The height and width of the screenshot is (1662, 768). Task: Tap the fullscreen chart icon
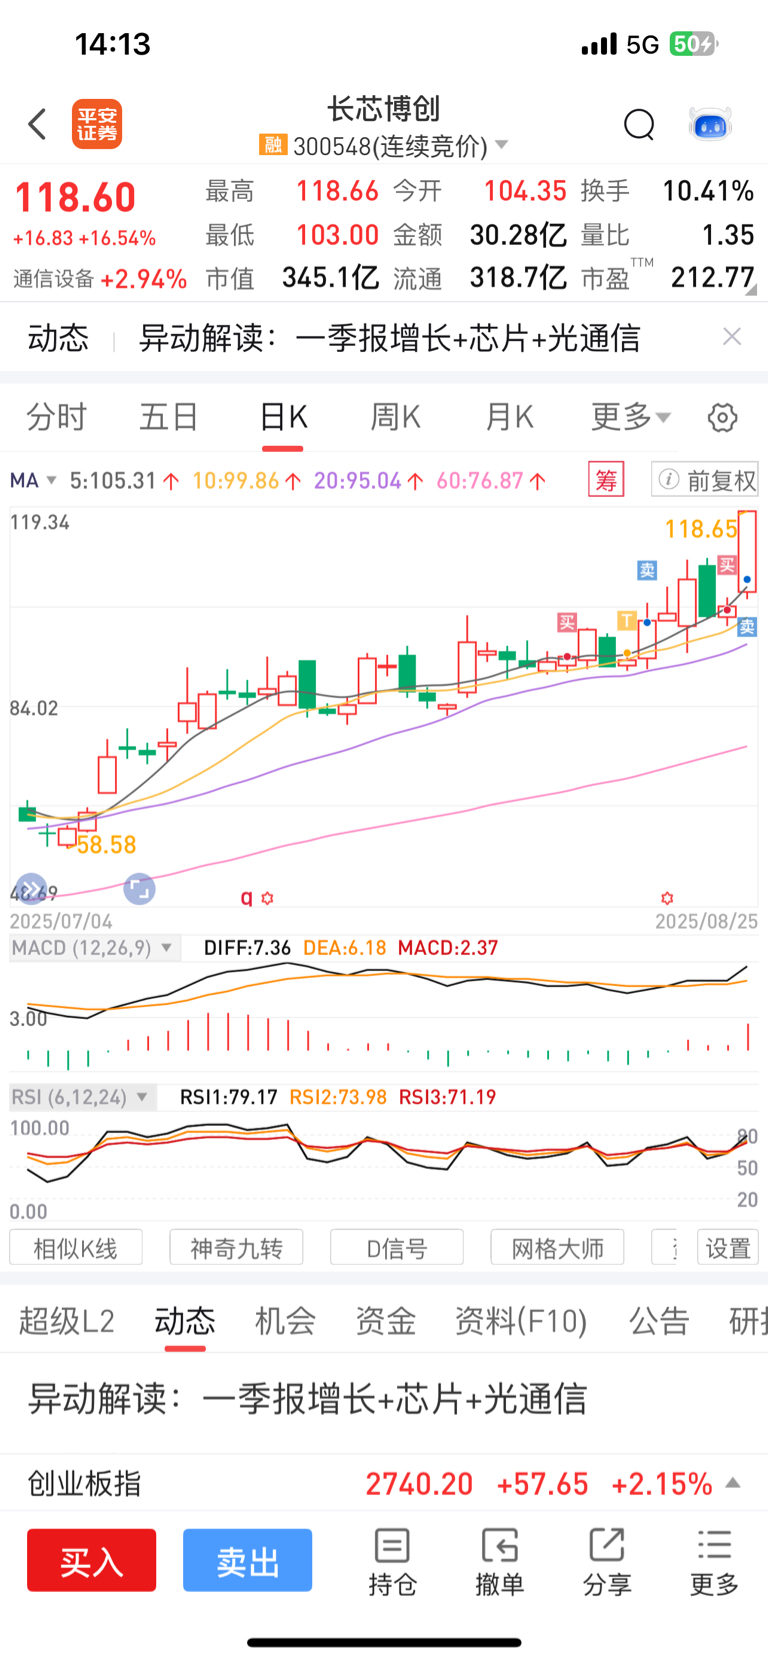[x=139, y=888]
